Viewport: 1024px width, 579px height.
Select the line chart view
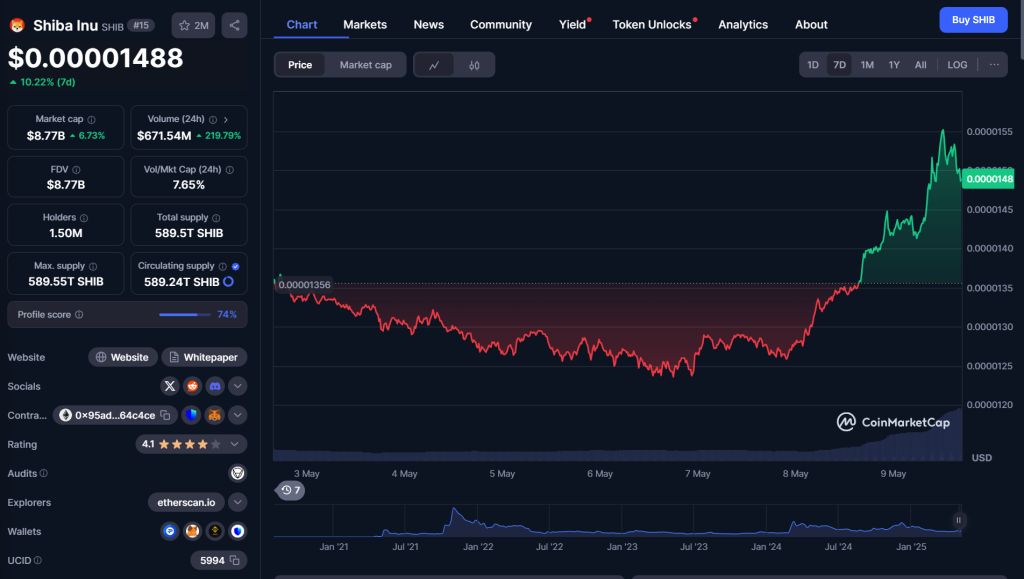coord(434,65)
